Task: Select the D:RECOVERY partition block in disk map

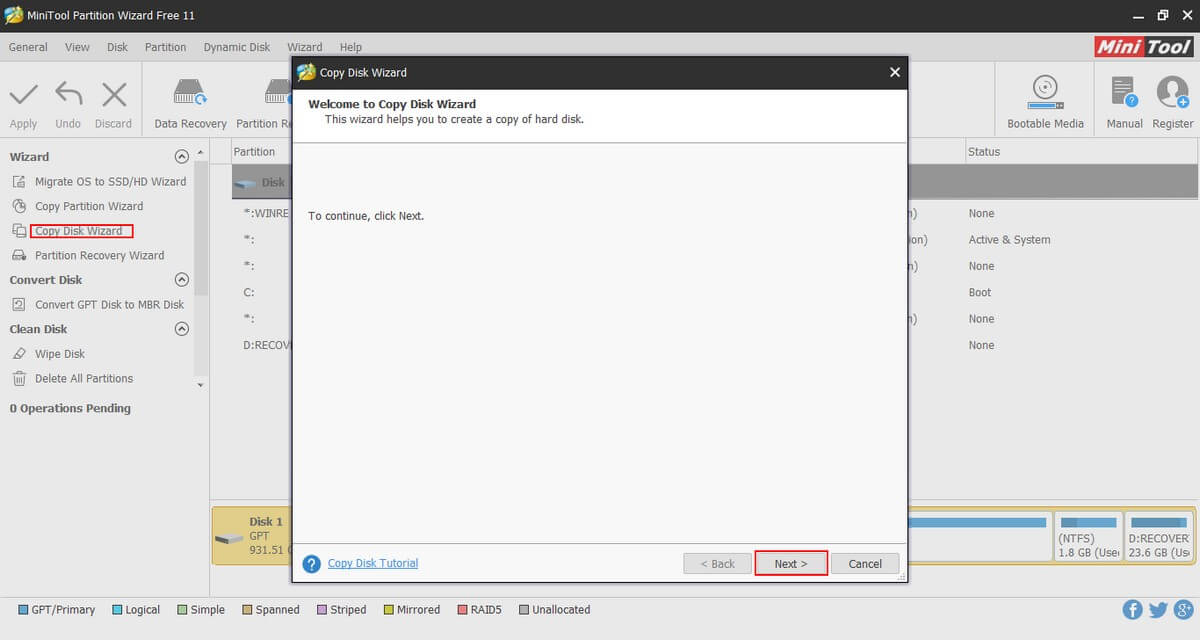Action: (x=1159, y=538)
